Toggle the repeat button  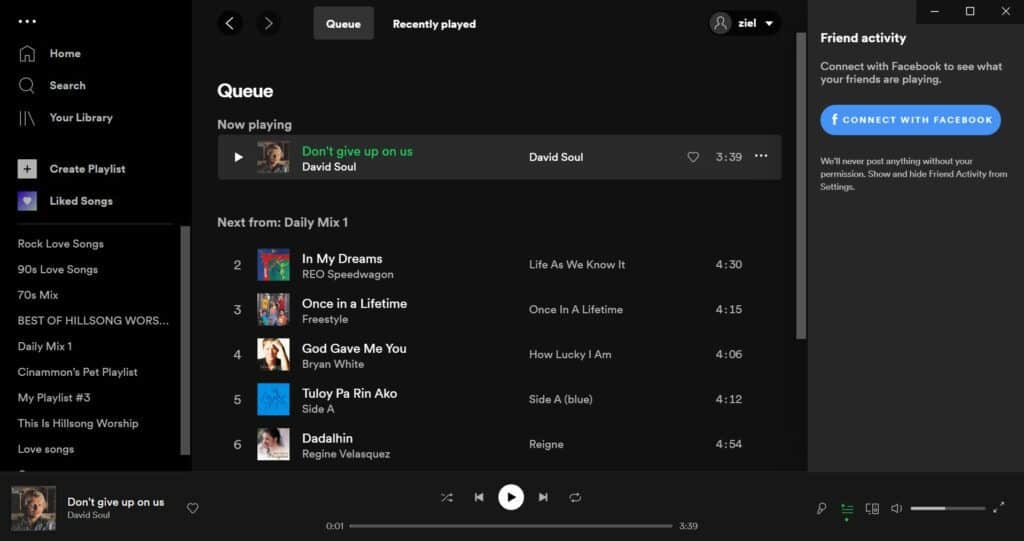pyautogui.click(x=575, y=497)
